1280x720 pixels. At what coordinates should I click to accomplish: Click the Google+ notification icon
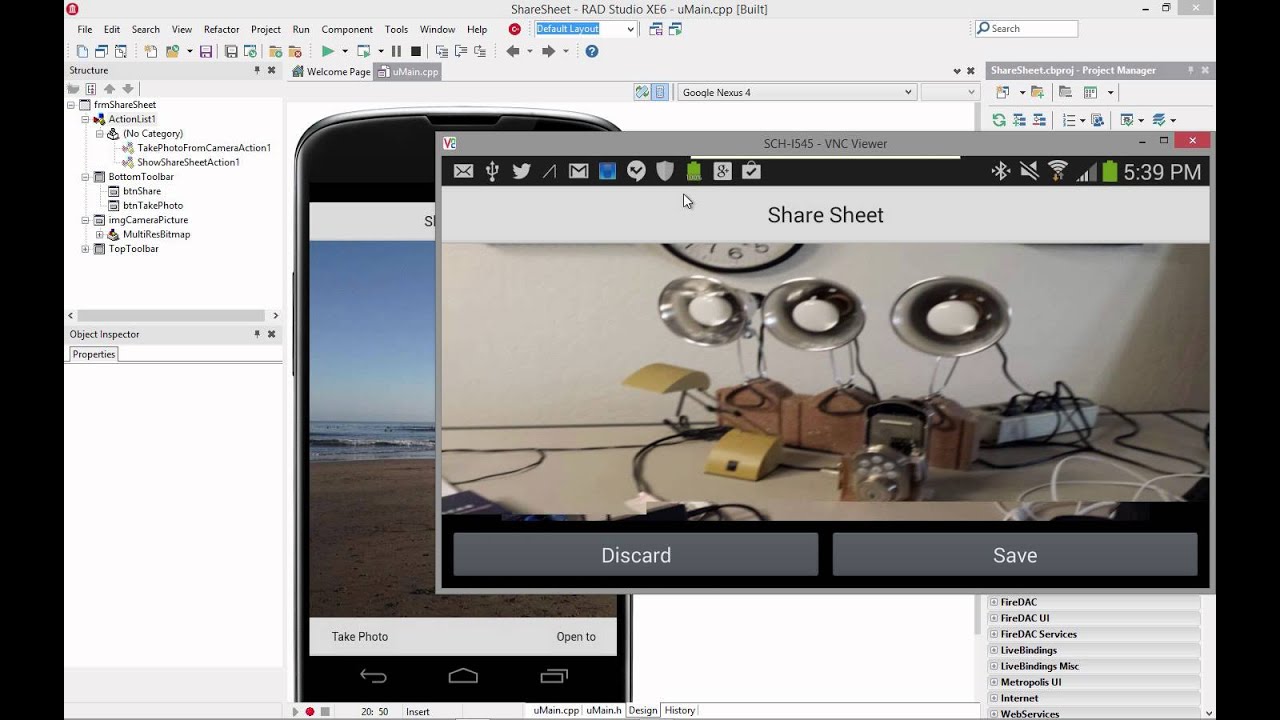[x=722, y=171]
